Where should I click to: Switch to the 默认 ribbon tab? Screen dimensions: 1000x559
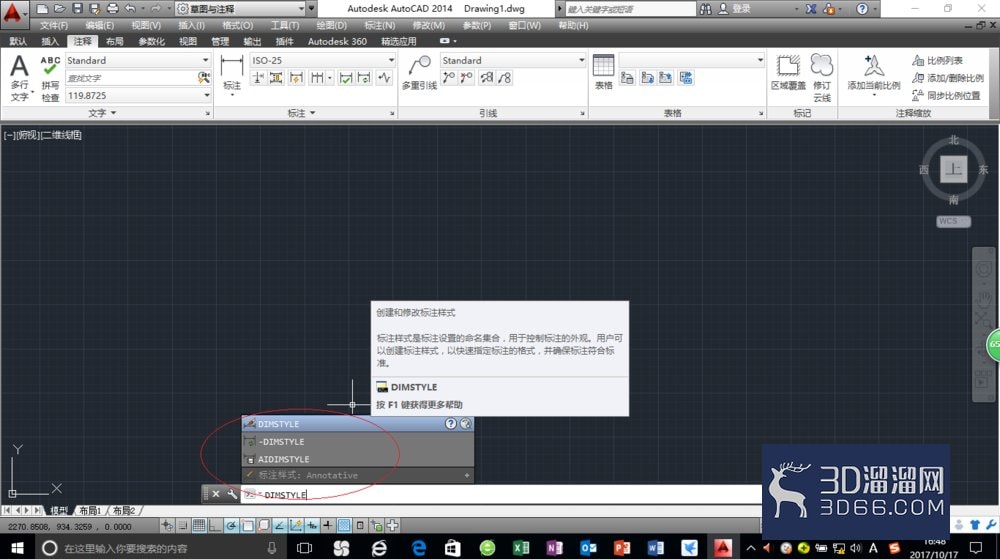point(18,41)
